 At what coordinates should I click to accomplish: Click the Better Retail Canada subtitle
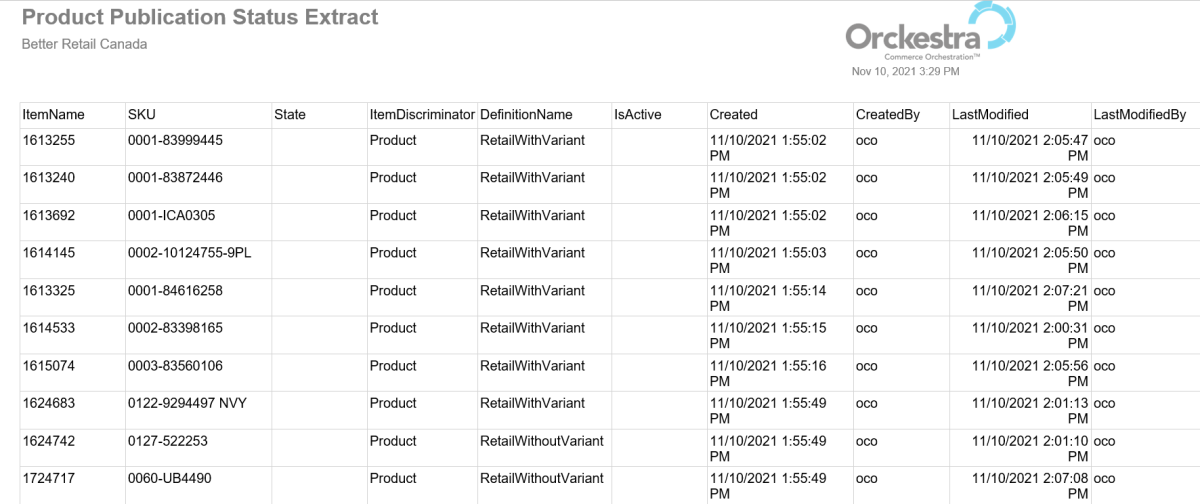[x=84, y=44]
